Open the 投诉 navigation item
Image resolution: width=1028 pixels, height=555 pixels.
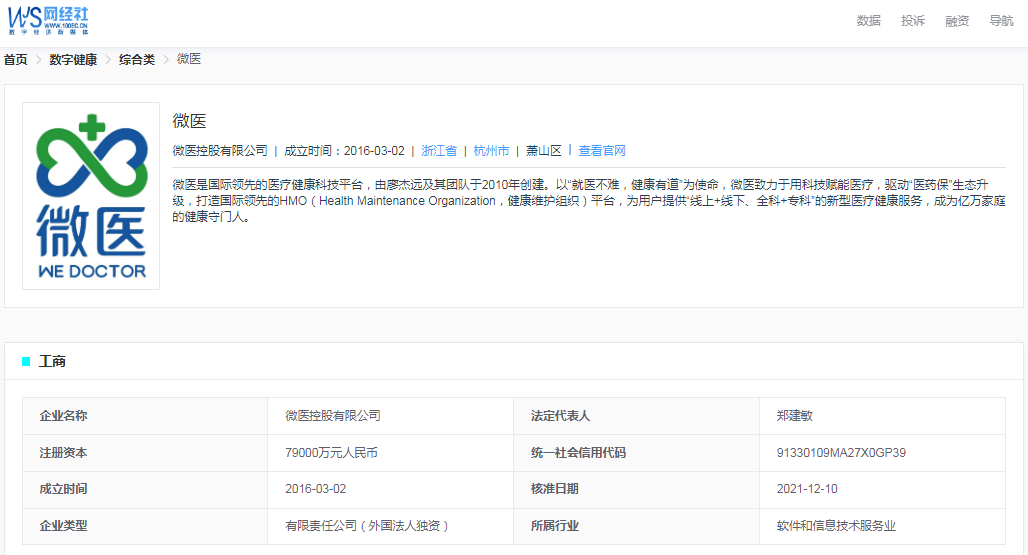coord(913,21)
